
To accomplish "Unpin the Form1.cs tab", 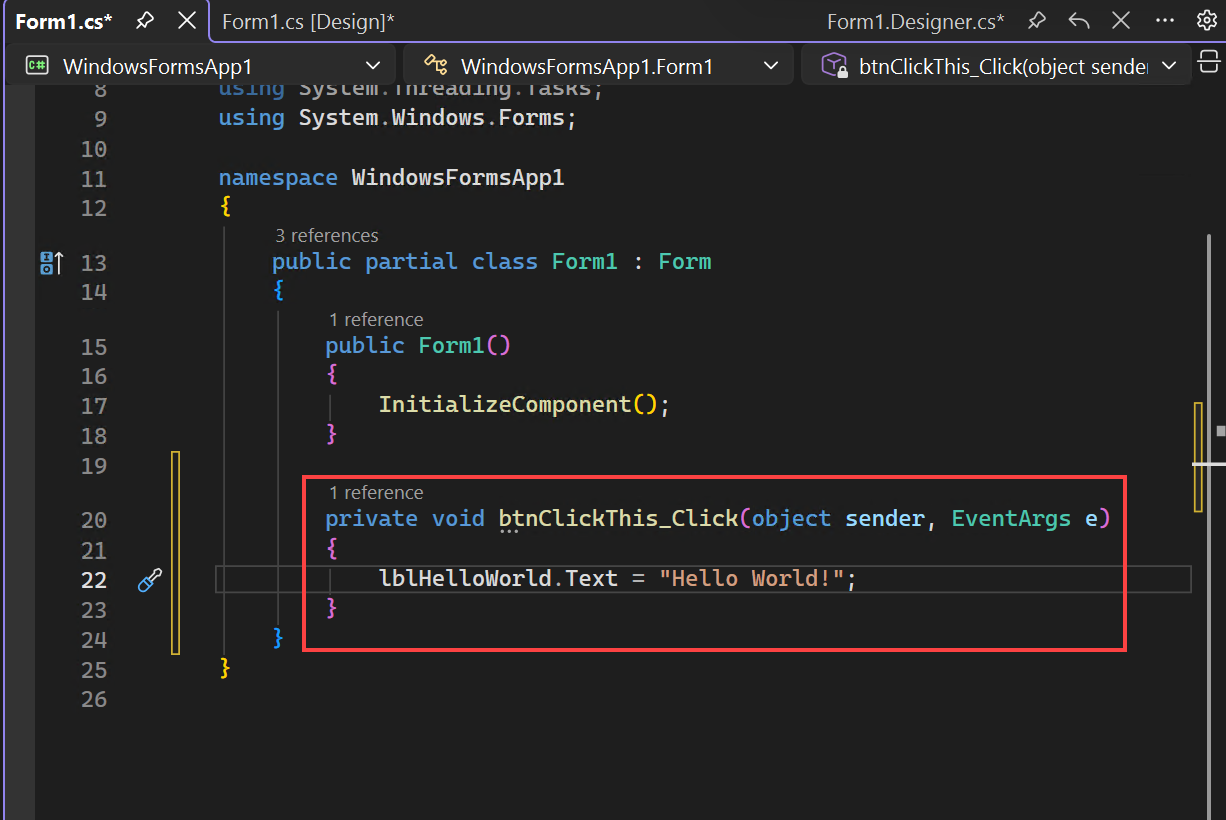I will point(143,19).
